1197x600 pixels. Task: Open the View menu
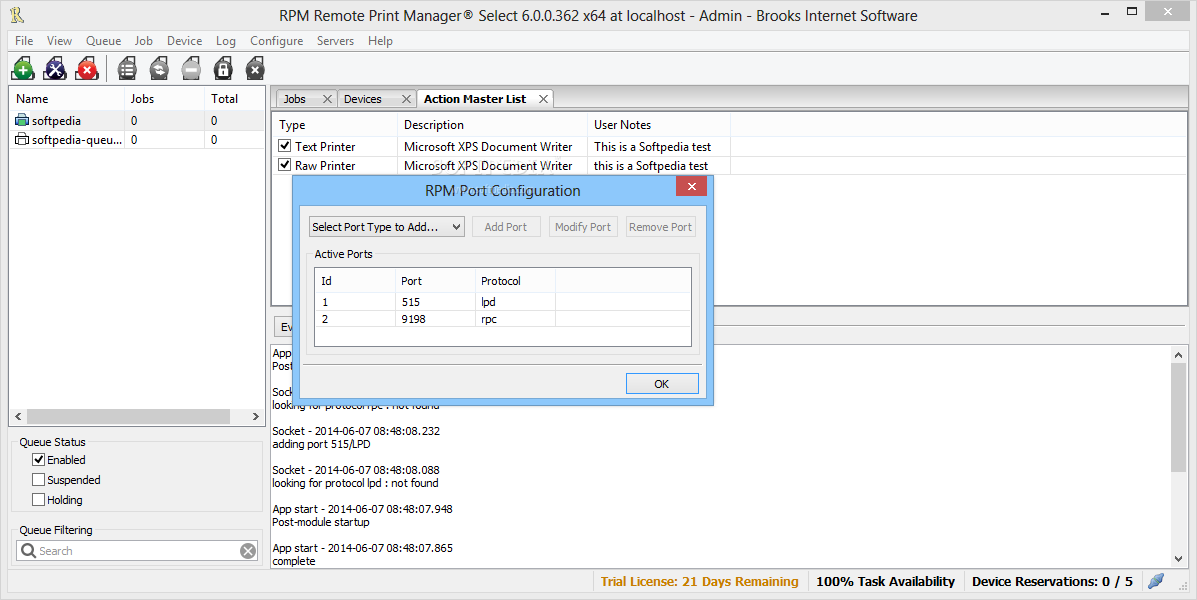60,40
